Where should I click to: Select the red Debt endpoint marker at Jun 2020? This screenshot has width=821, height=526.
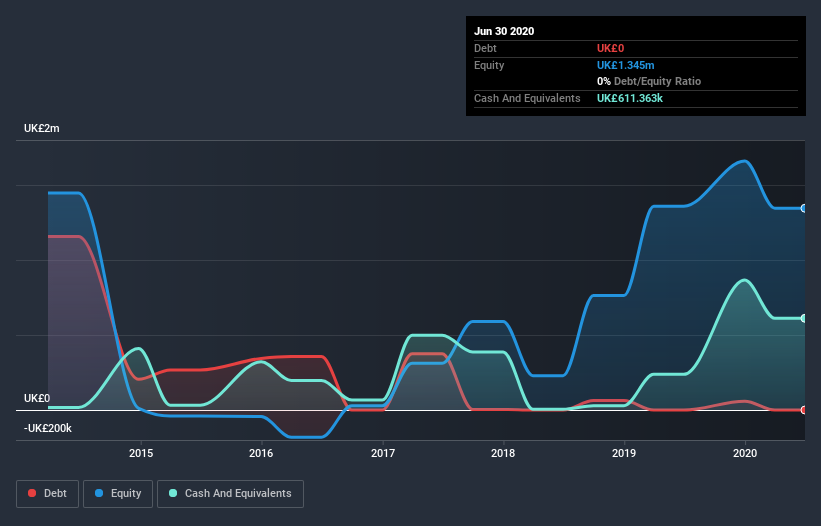point(804,410)
